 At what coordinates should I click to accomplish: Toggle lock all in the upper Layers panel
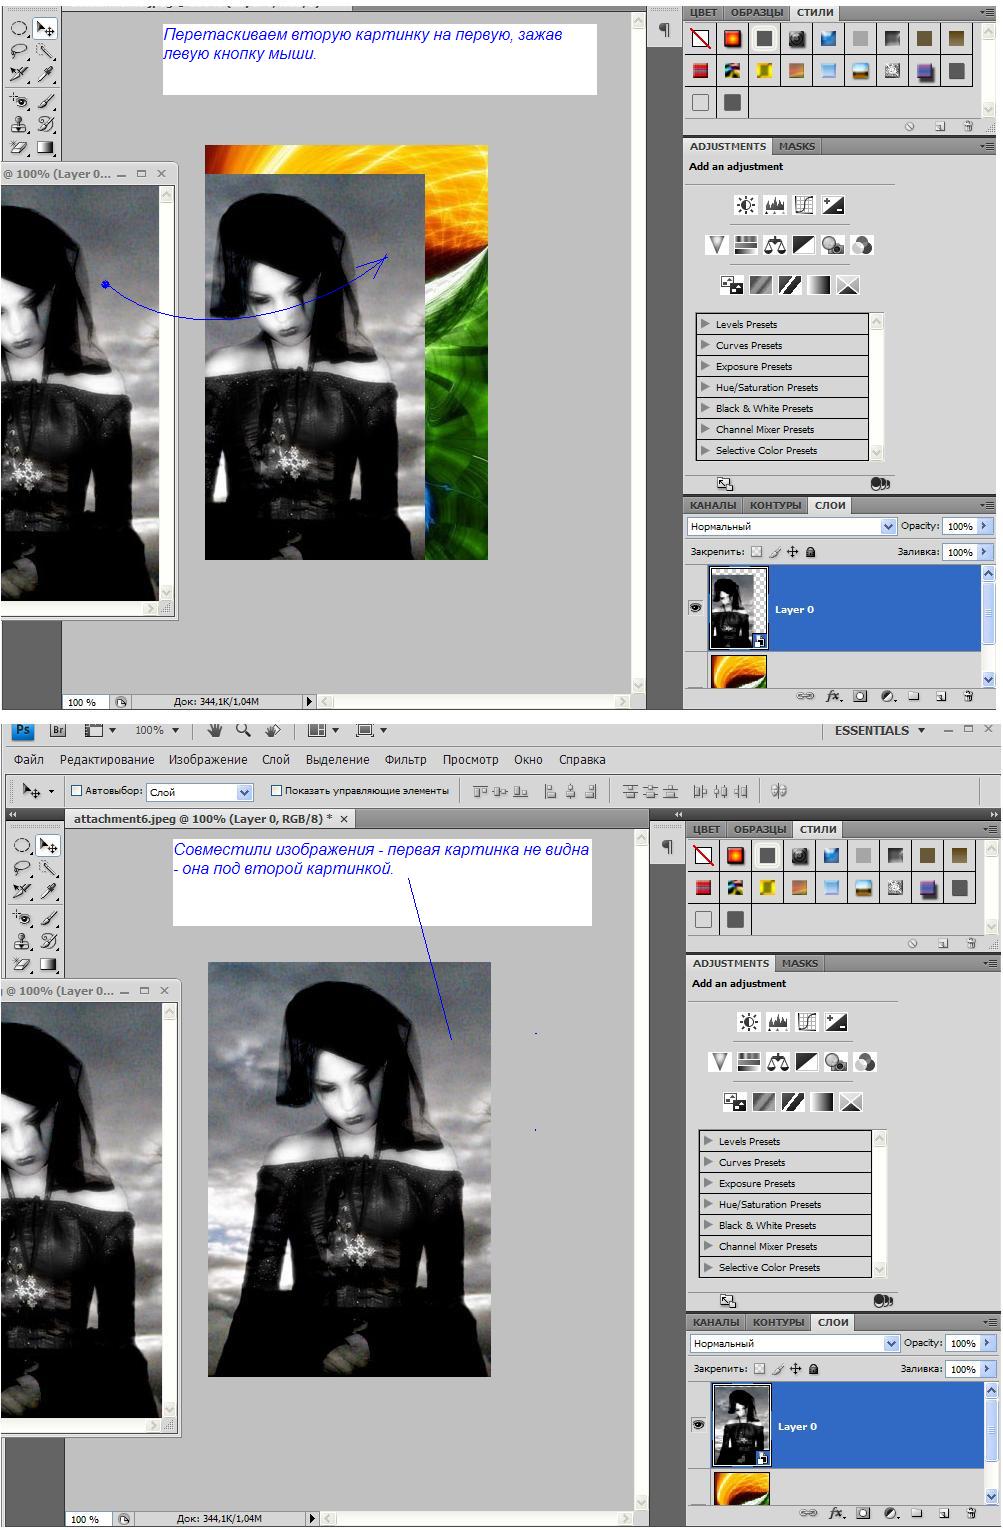(x=811, y=552)
